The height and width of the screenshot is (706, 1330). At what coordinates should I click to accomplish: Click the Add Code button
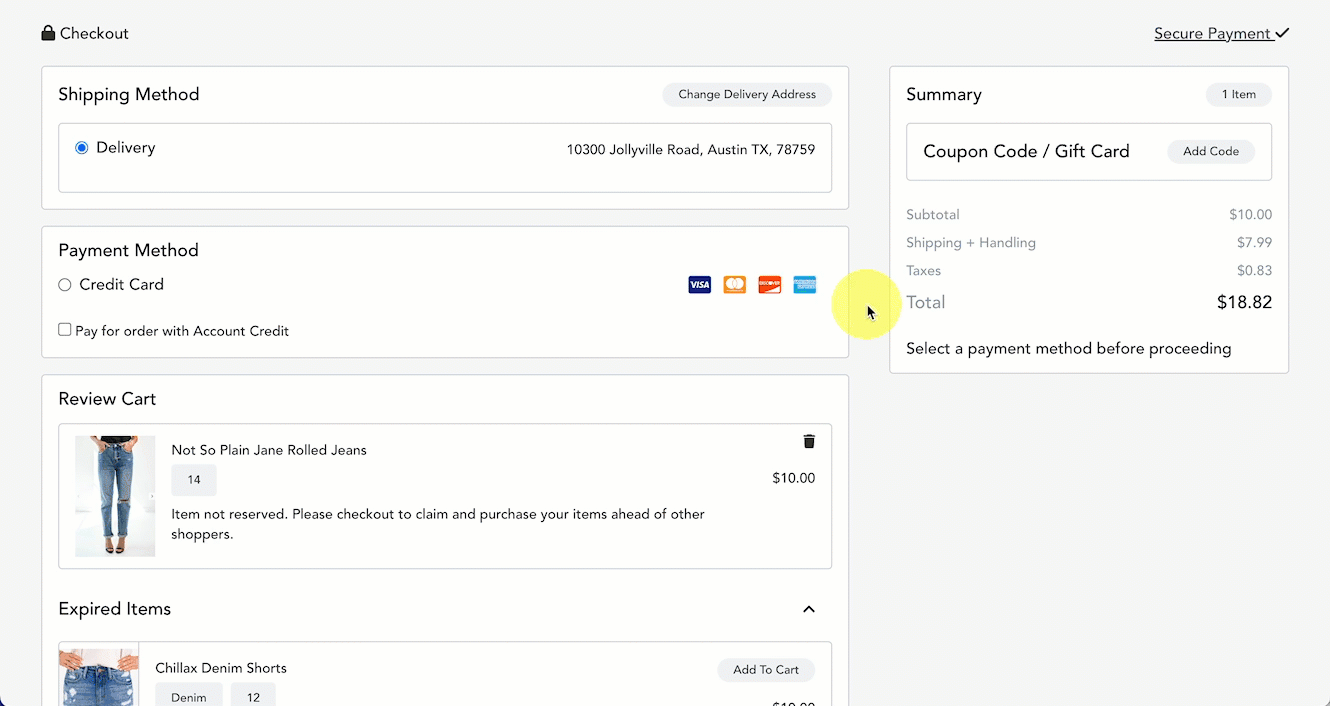pyautogui.click(x=1210, y=151)
